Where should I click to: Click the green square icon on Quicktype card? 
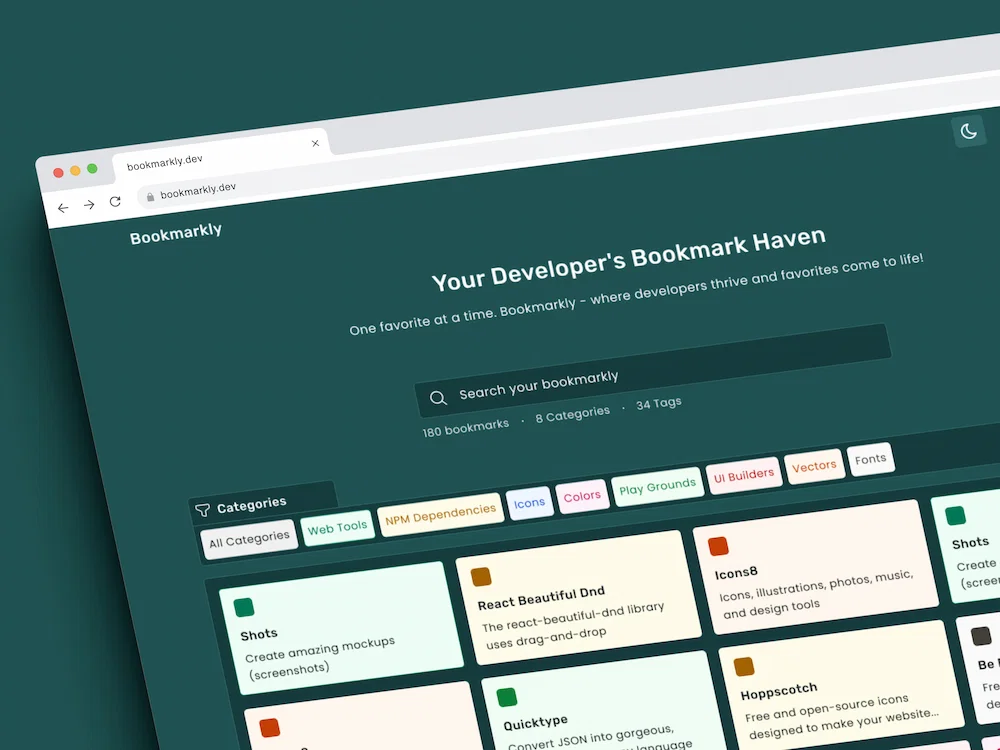(x=507, y=697)
